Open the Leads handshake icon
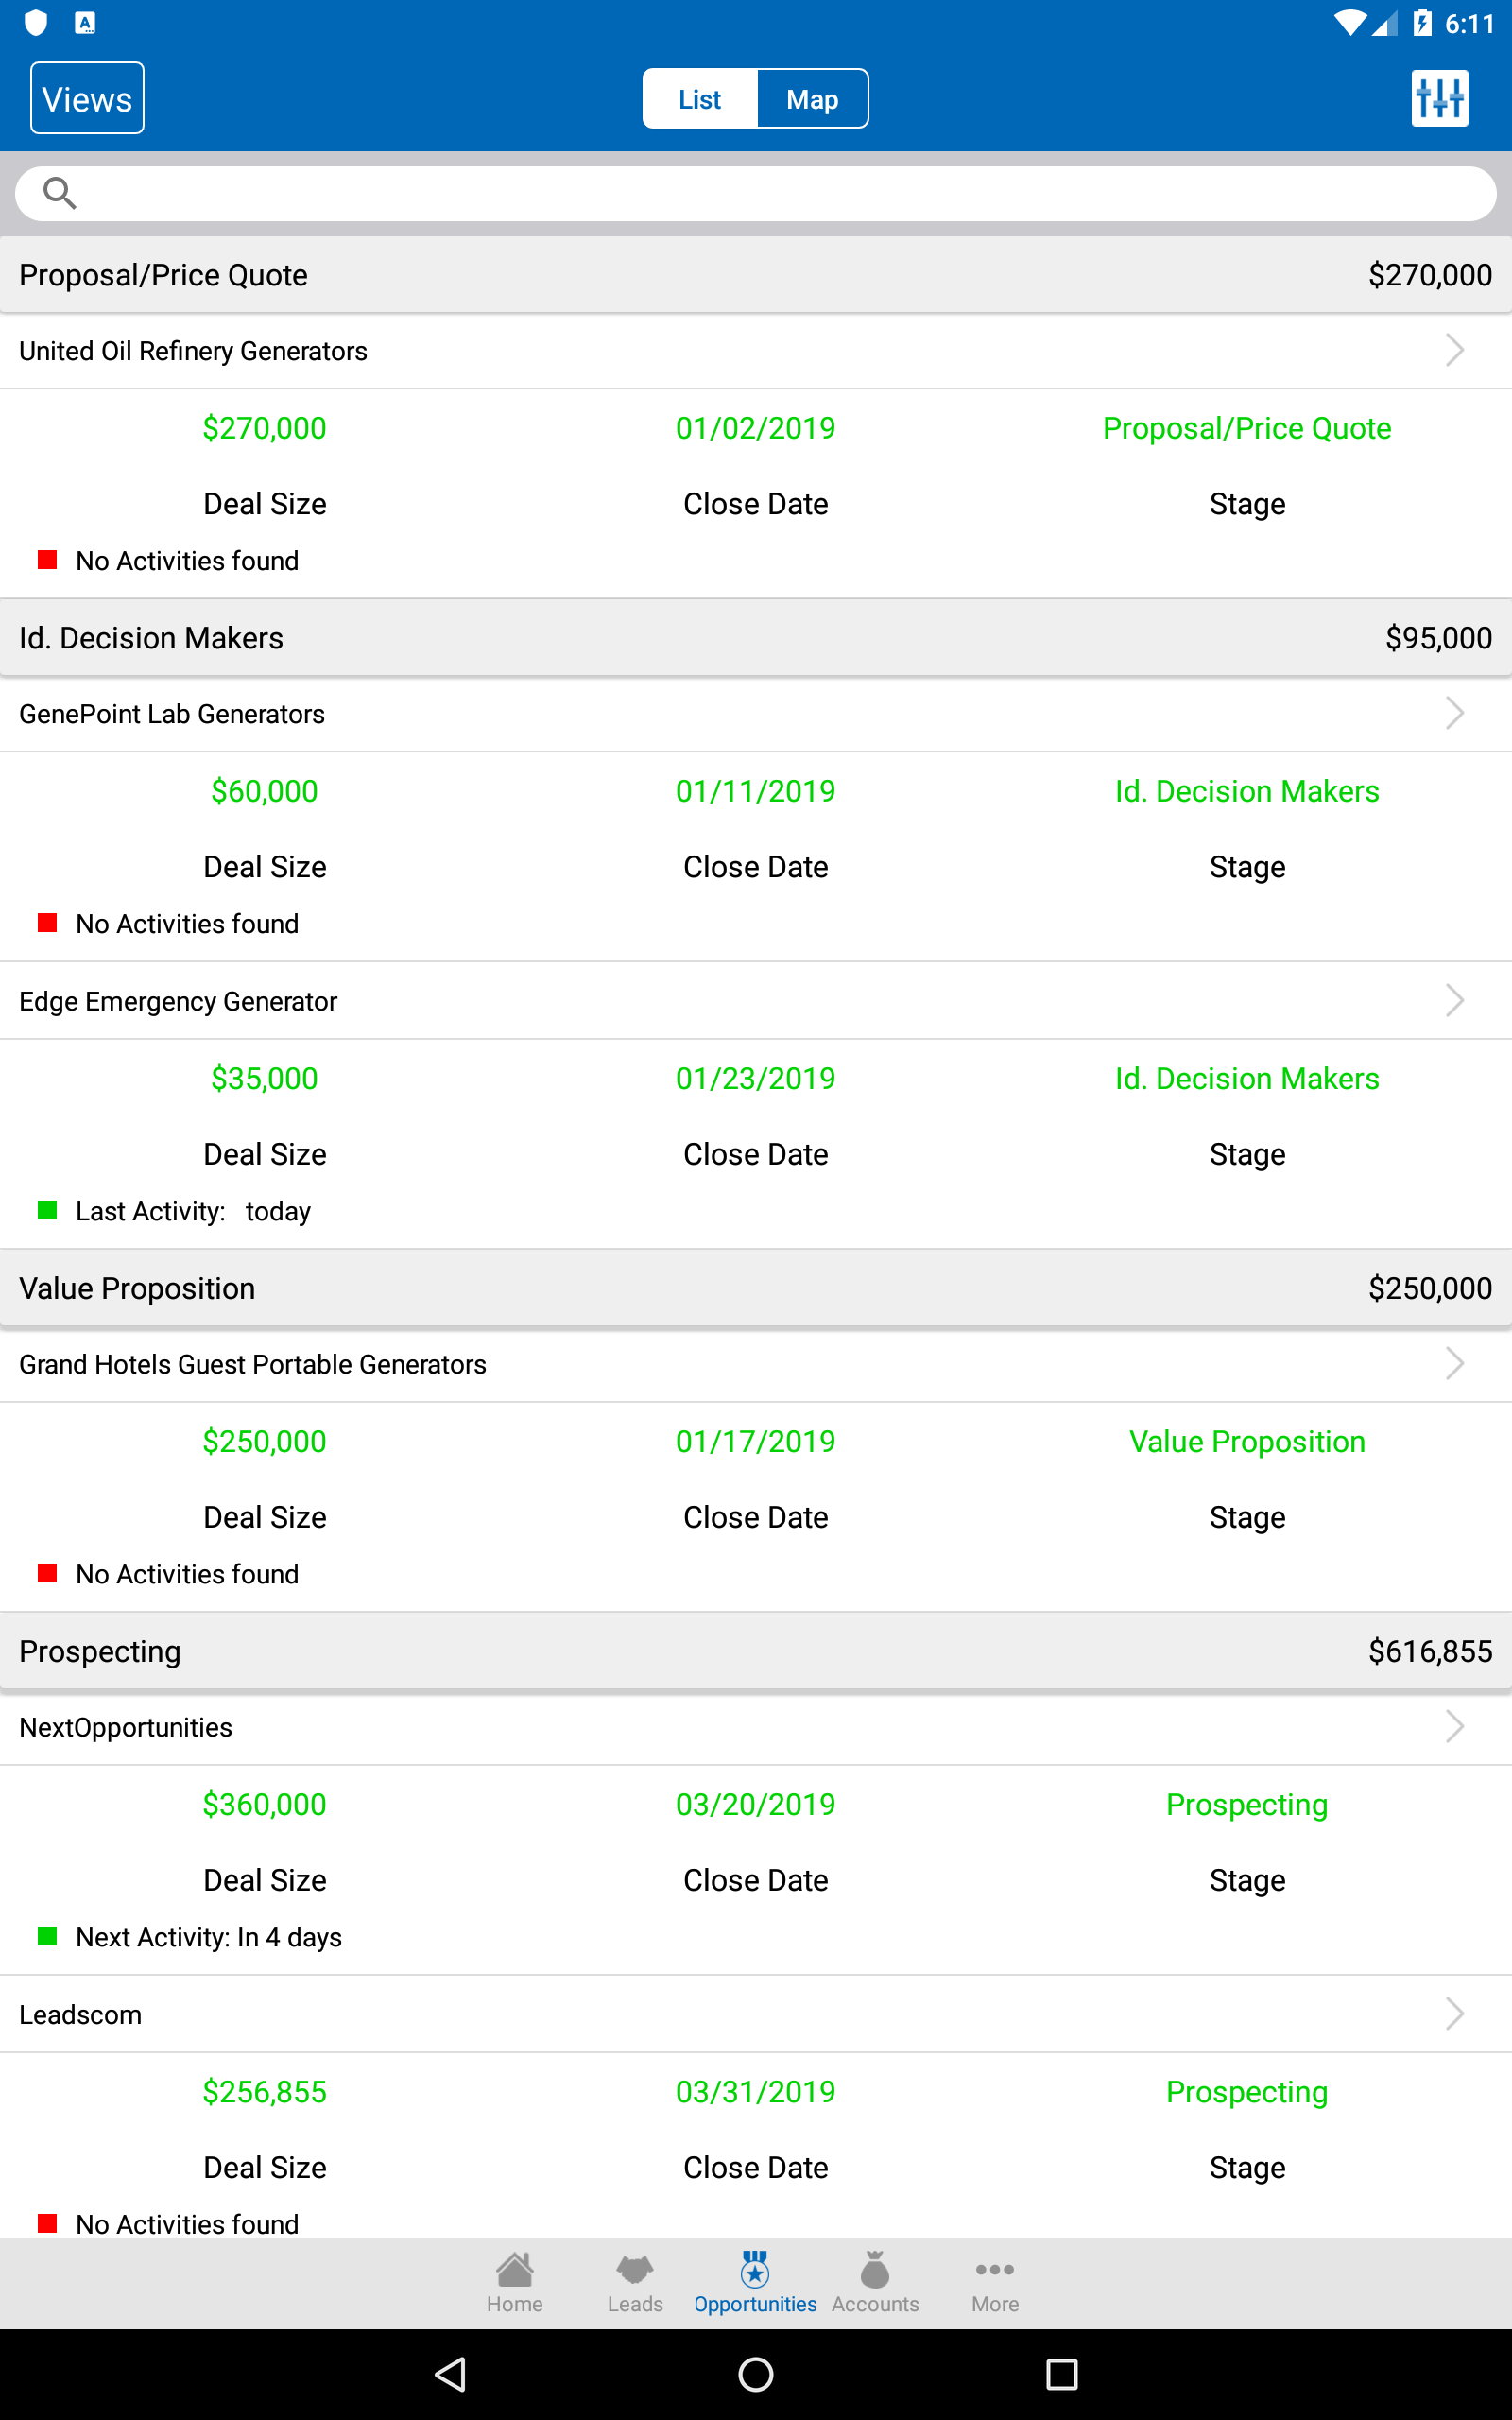The height and width of the screenshot is (2420, 1512). pos(635,2269)
